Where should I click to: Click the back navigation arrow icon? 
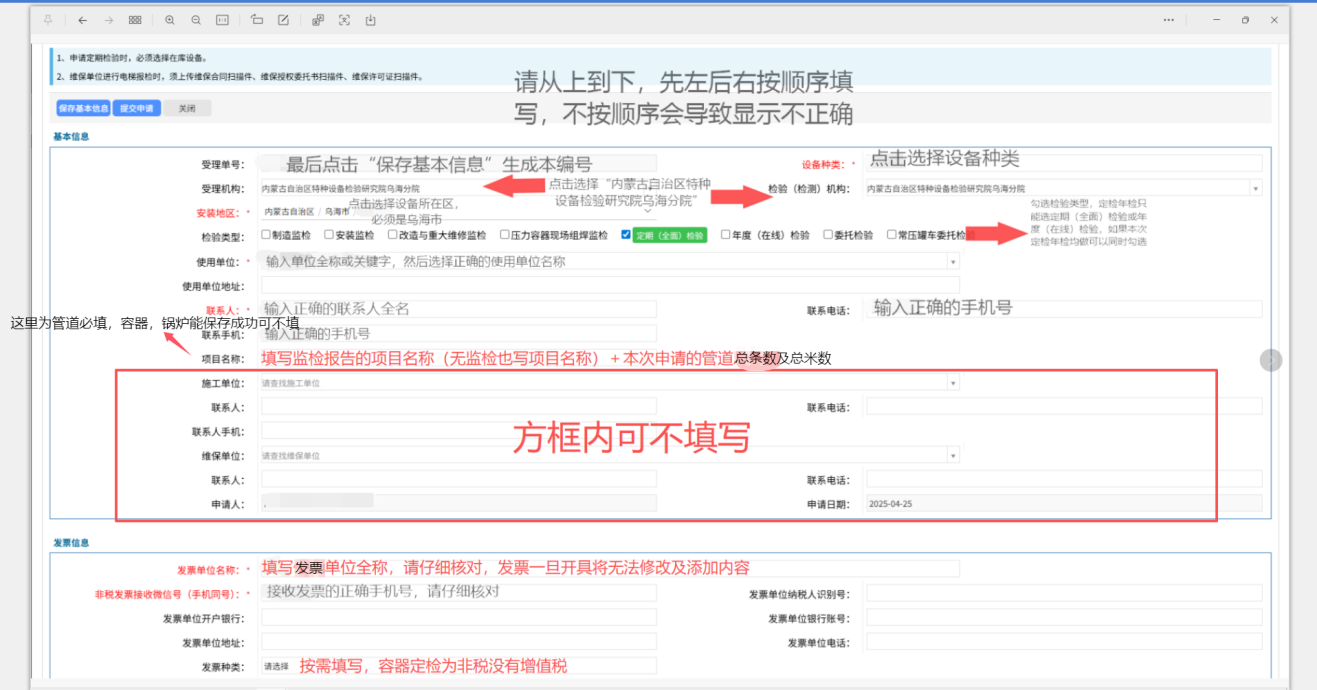[82, 19]
